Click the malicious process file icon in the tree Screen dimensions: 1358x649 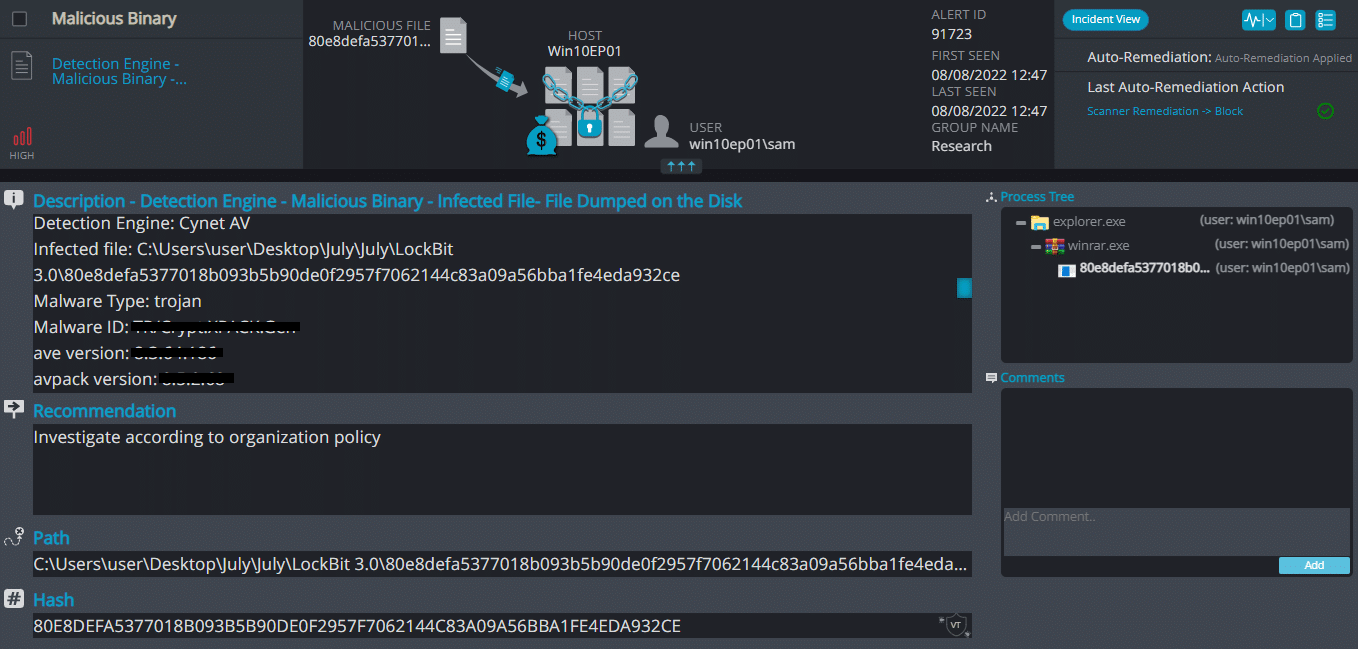[x=1067, y=269]
